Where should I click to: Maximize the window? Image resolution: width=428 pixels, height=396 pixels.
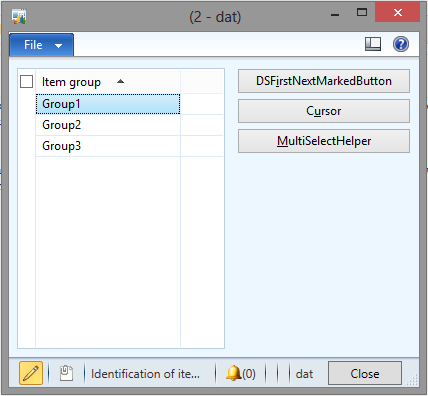coord(362,13)
